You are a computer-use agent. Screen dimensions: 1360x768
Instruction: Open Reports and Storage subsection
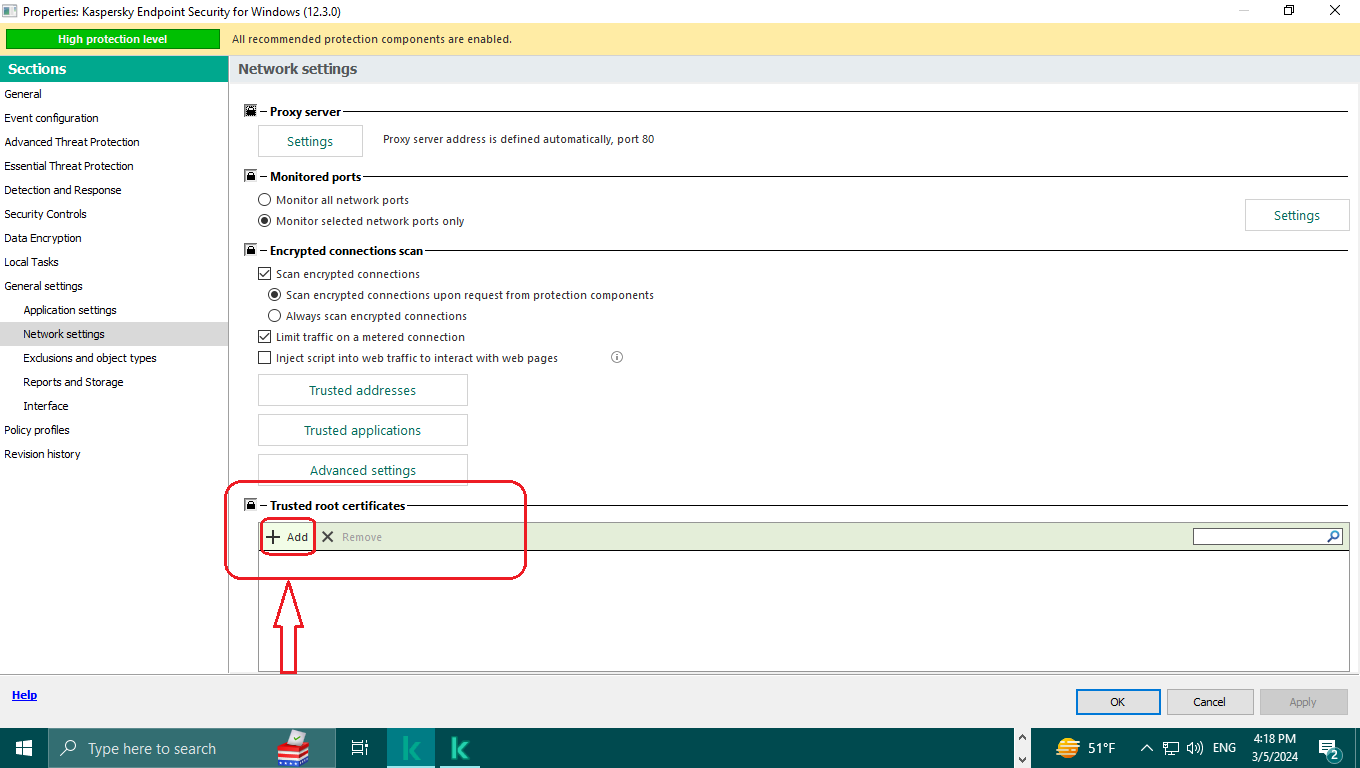[x=114, y=382]
